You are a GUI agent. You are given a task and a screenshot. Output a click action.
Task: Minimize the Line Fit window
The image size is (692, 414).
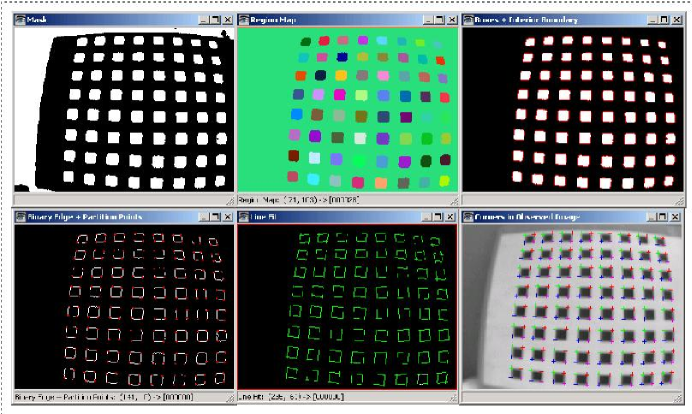(x=426, y=217)
